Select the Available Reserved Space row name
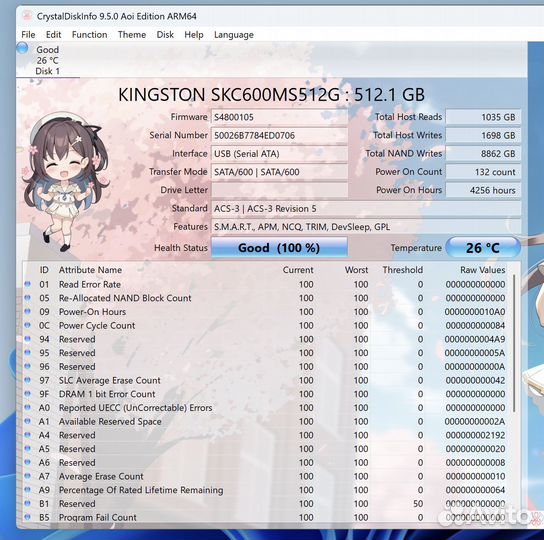The image size is (544, 540). (x=110, y=421)
